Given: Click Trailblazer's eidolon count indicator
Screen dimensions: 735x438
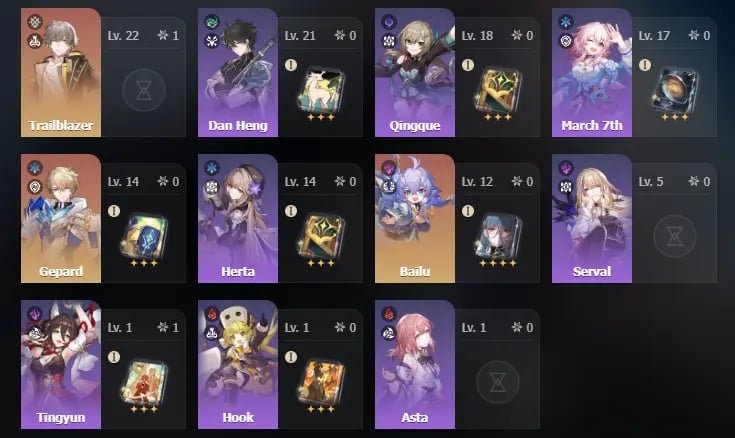Looking at the screenshot, I should (x=168, y=35).
